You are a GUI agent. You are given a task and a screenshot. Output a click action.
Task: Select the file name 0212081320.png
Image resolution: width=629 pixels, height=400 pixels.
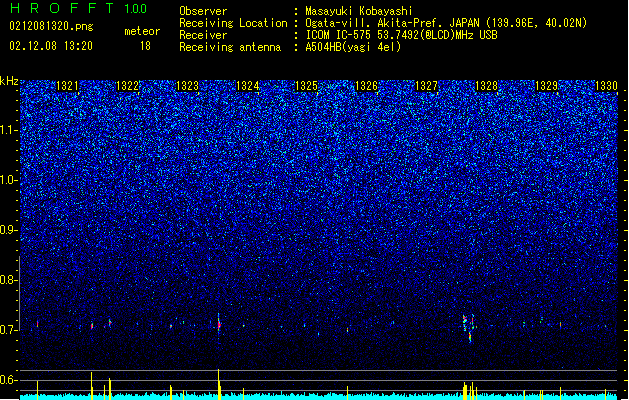(51, 26)
